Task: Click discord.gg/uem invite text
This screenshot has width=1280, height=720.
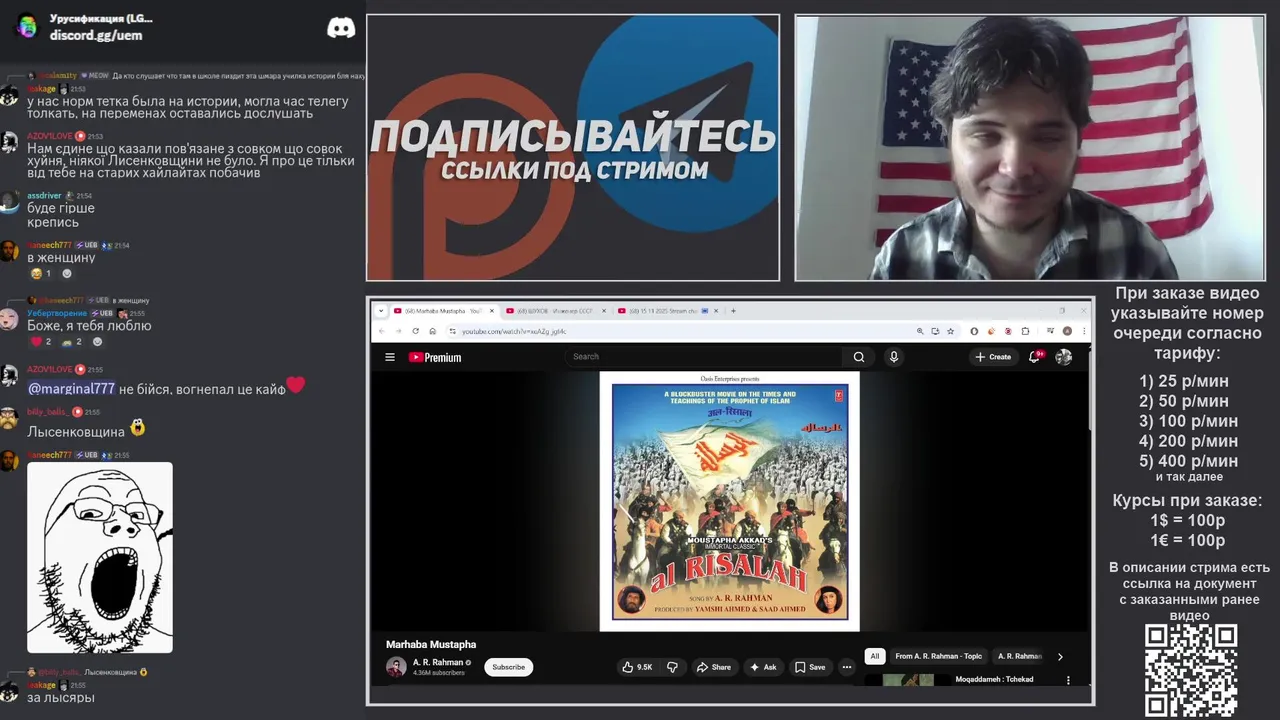Action: (x=96, y=35)
